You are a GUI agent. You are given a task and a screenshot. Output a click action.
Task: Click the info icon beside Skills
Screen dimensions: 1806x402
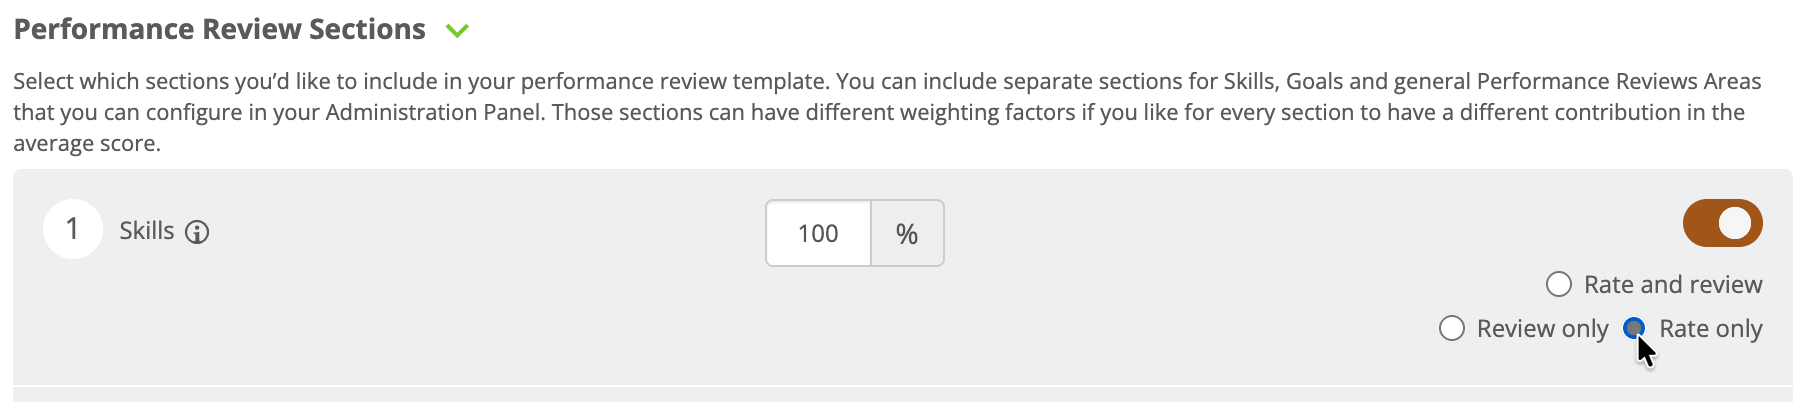[197, 233]
